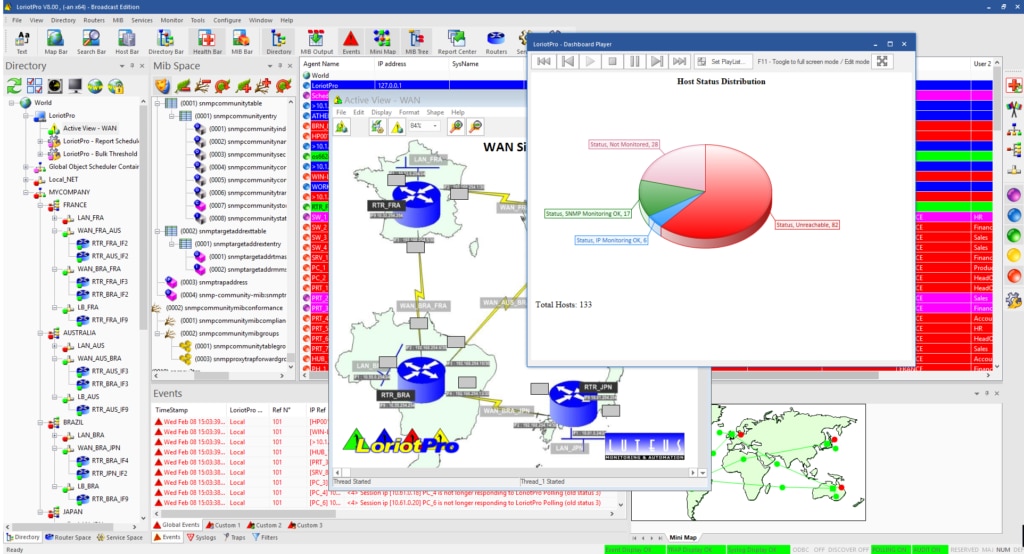Click the checklist icon in Directory toolbar
Image resolution: width=1024 pixels, height=554 pixels.
tap(35, 86)
